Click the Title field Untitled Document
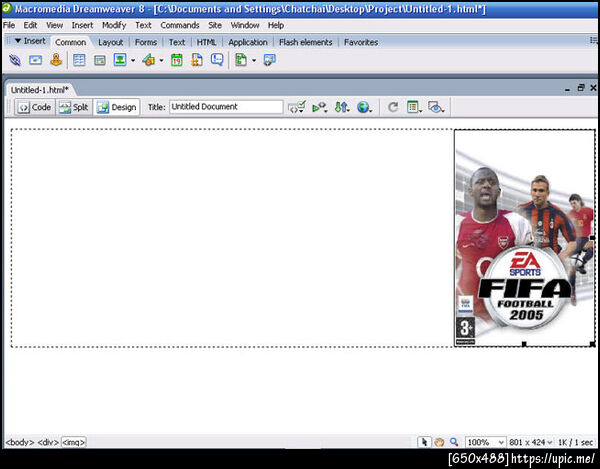The height and width of the screenshot is (469, 600). (226, 107)
